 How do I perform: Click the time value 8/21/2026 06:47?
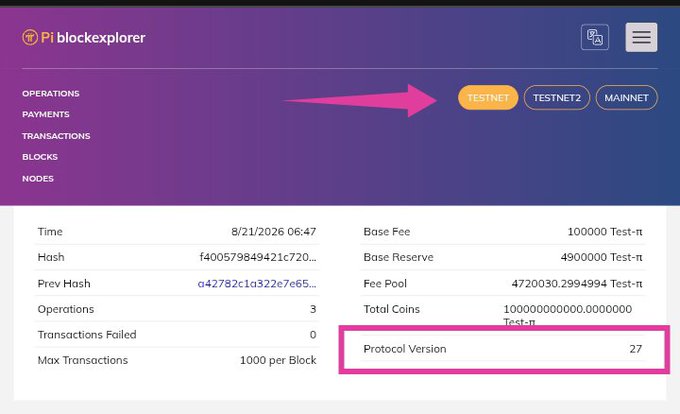click(x=273, y=231)
